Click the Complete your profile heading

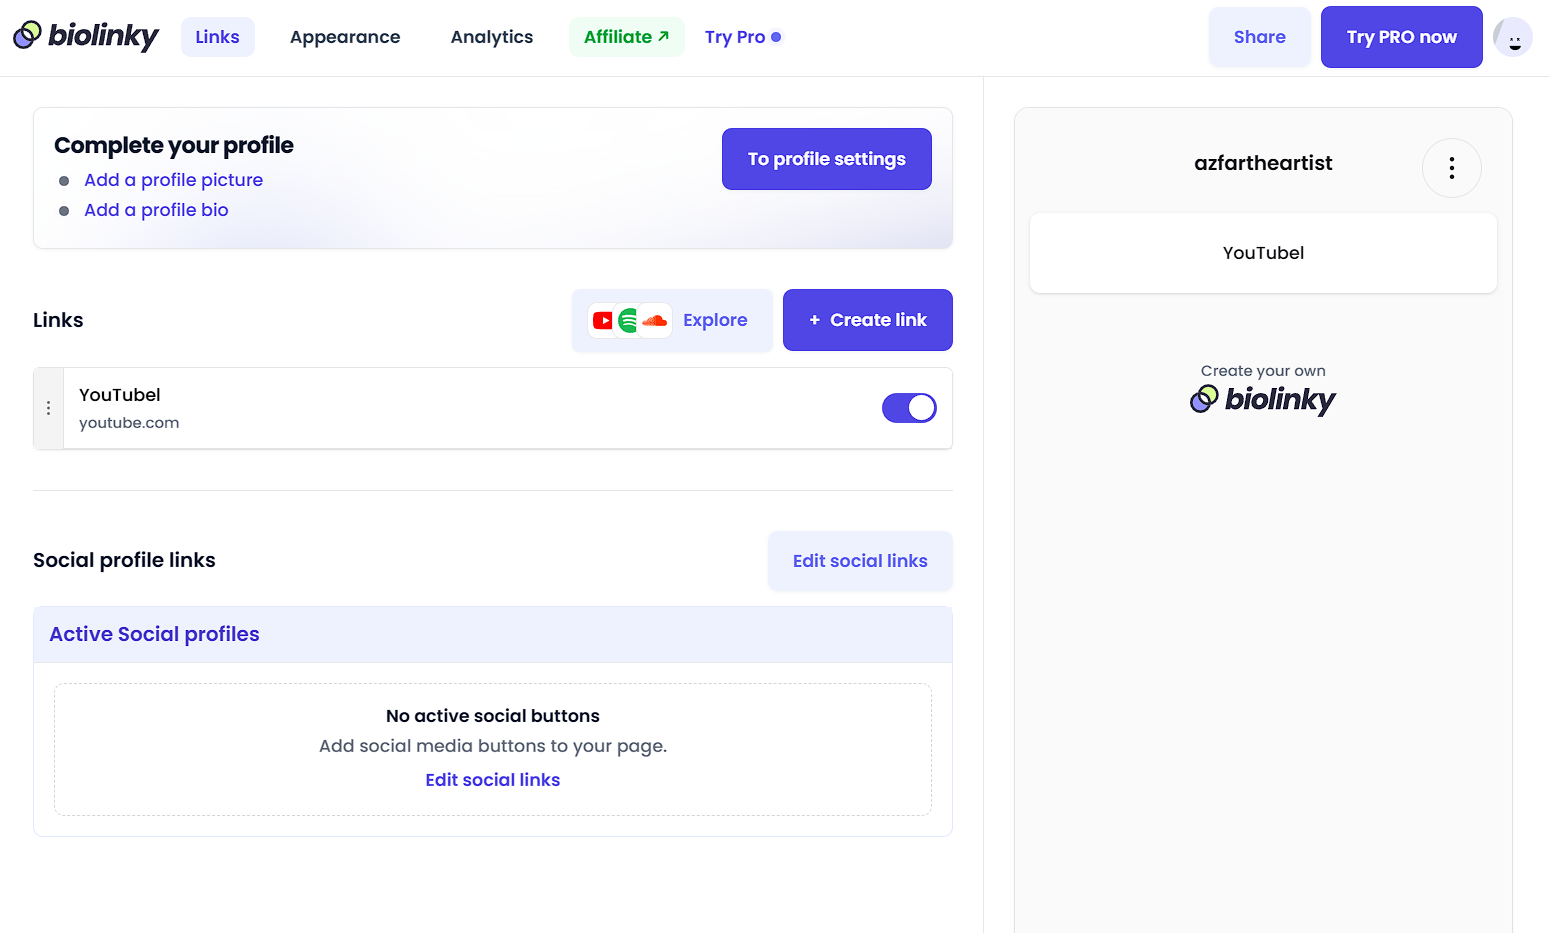click(174, 145)
